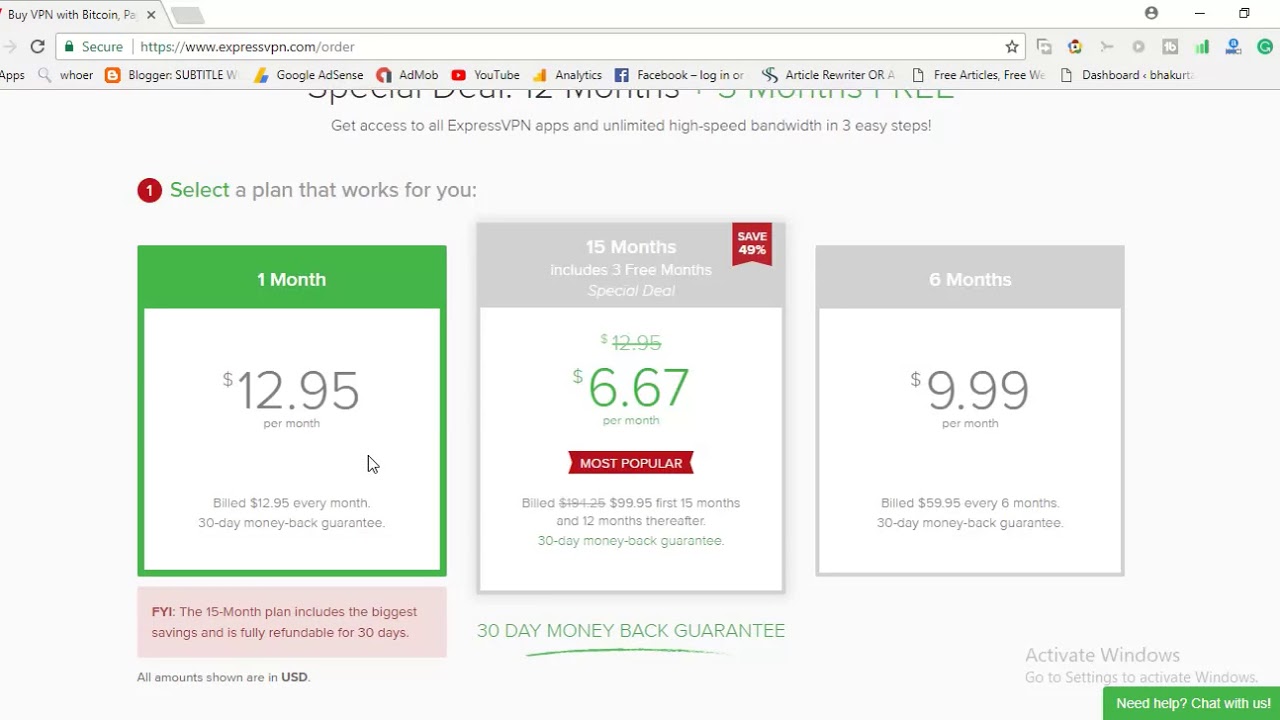Restore down the Chrome window

[x=1244, y=13]
